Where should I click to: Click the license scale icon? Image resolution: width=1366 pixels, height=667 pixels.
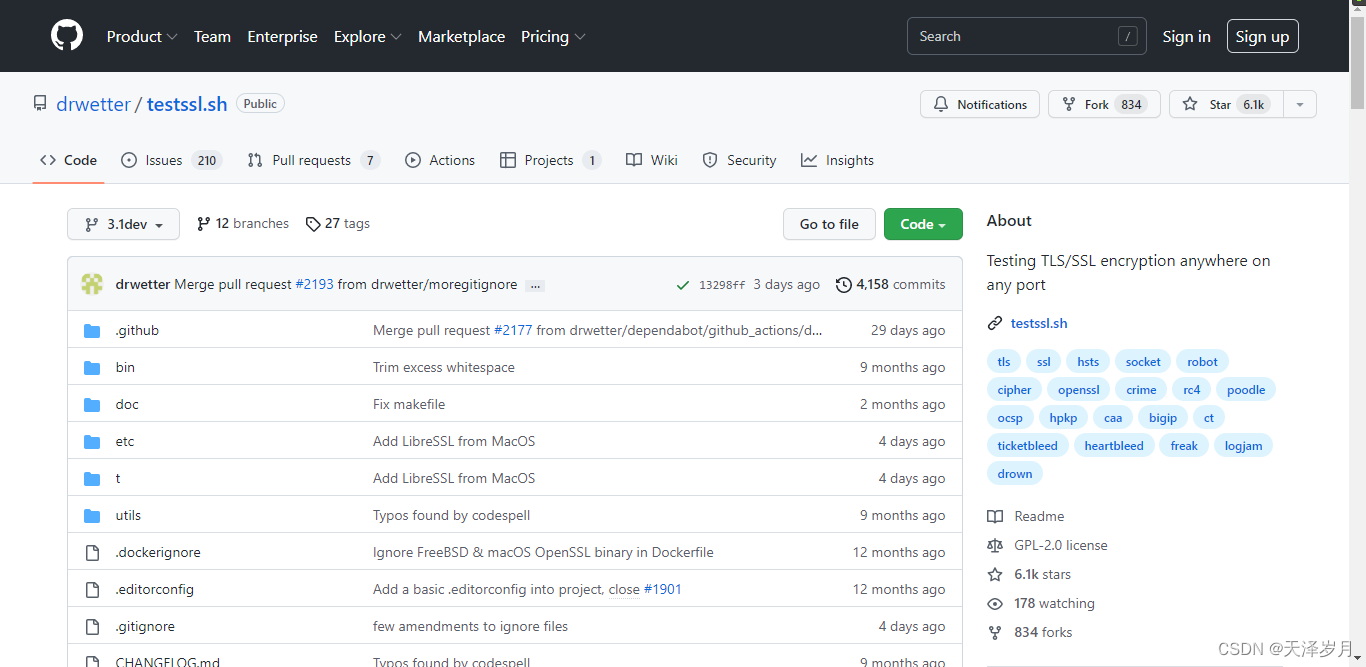tap(995, 545)
